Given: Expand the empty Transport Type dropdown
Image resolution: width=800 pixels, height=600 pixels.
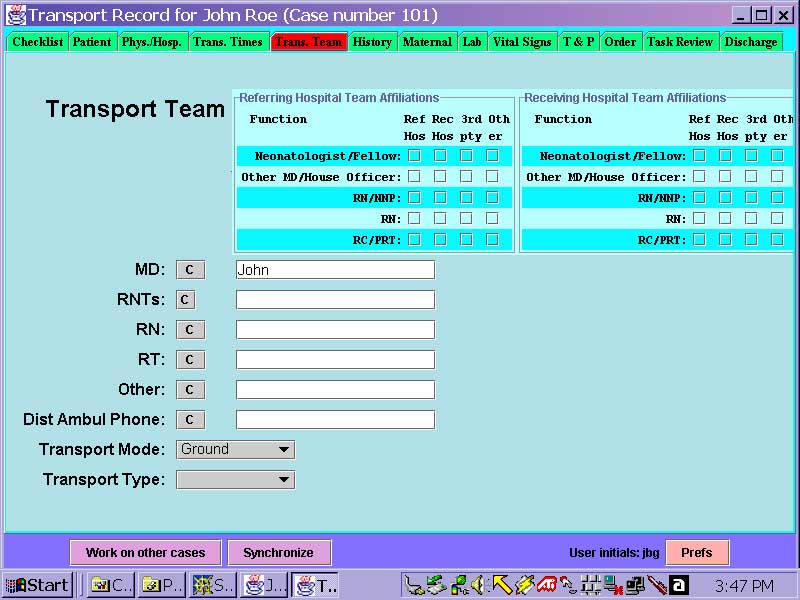Looking at the screenshot, I should coord(235,479).
